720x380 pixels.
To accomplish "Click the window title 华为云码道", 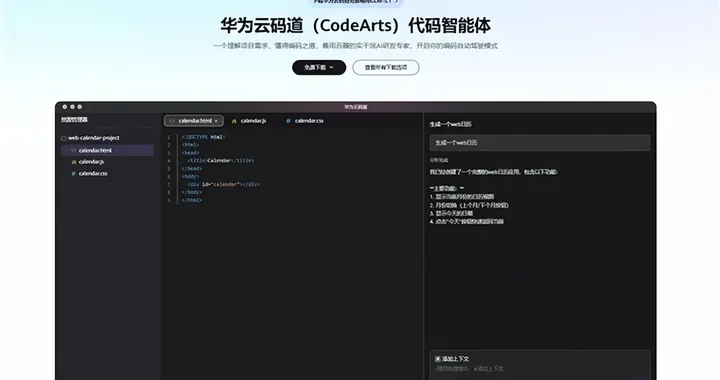I will point(356,107).
